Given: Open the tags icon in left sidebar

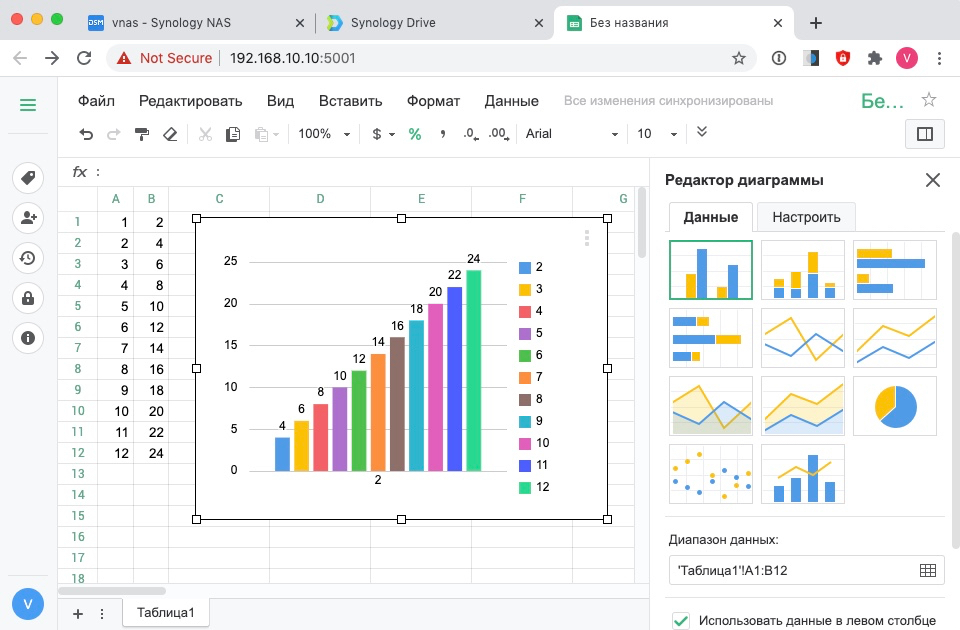Looking at the screenshot, I should (x=27, y=179).
